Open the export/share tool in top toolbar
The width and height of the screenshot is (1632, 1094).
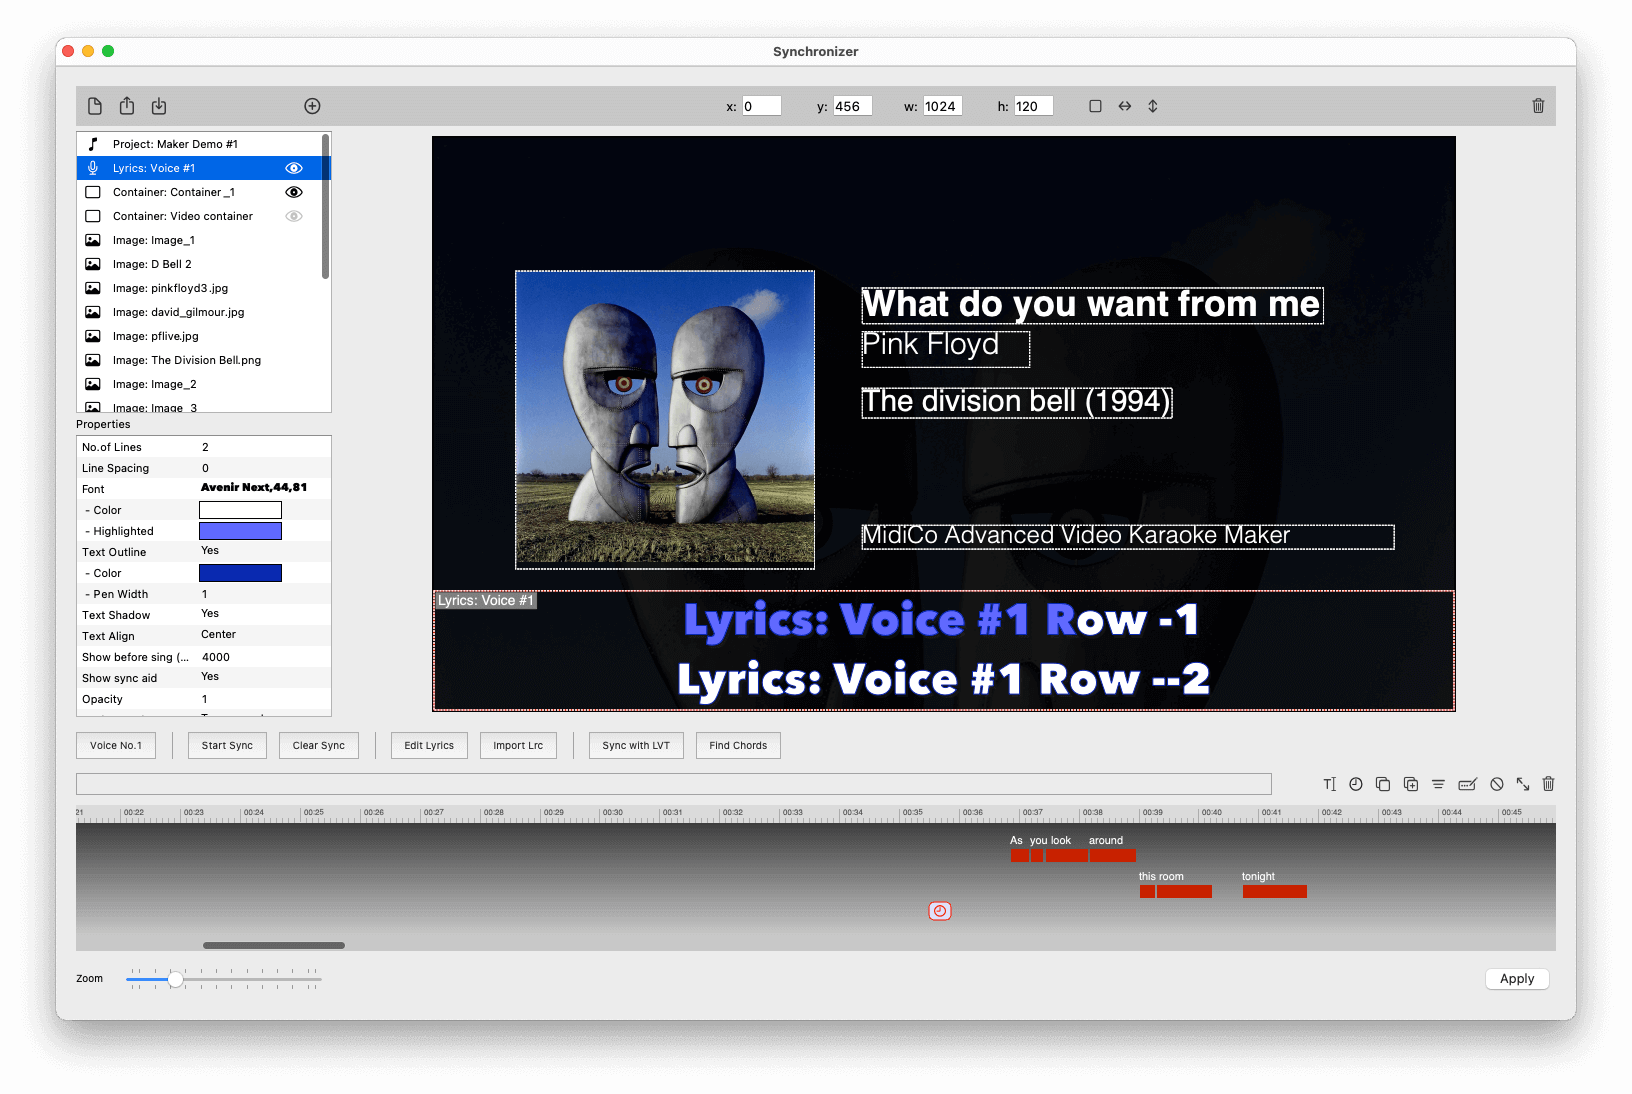point(127,105)
